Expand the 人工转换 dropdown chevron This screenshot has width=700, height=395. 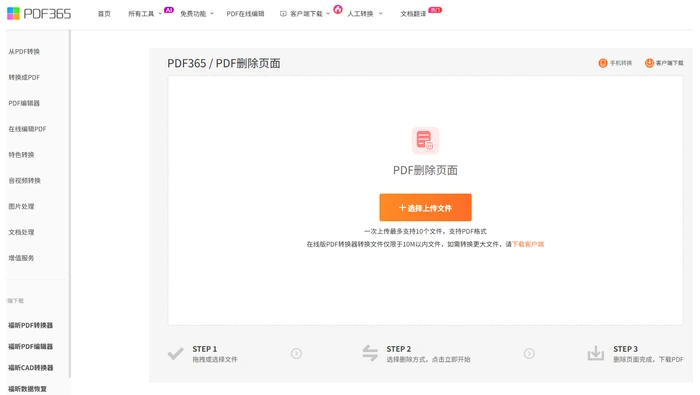tap(380, 14)
